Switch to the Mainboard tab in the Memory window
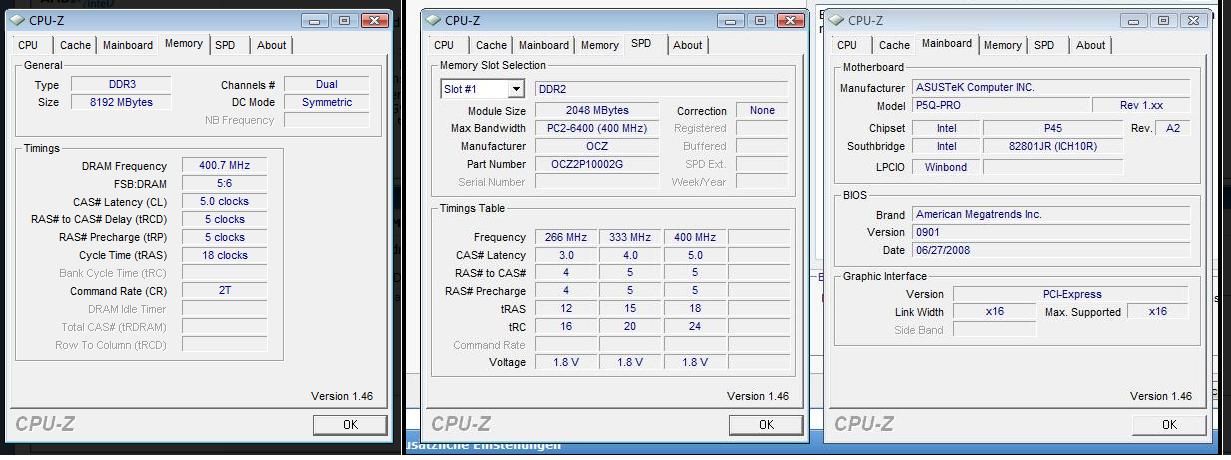This screenshot has width=1231, height=460. pos(128,45)
